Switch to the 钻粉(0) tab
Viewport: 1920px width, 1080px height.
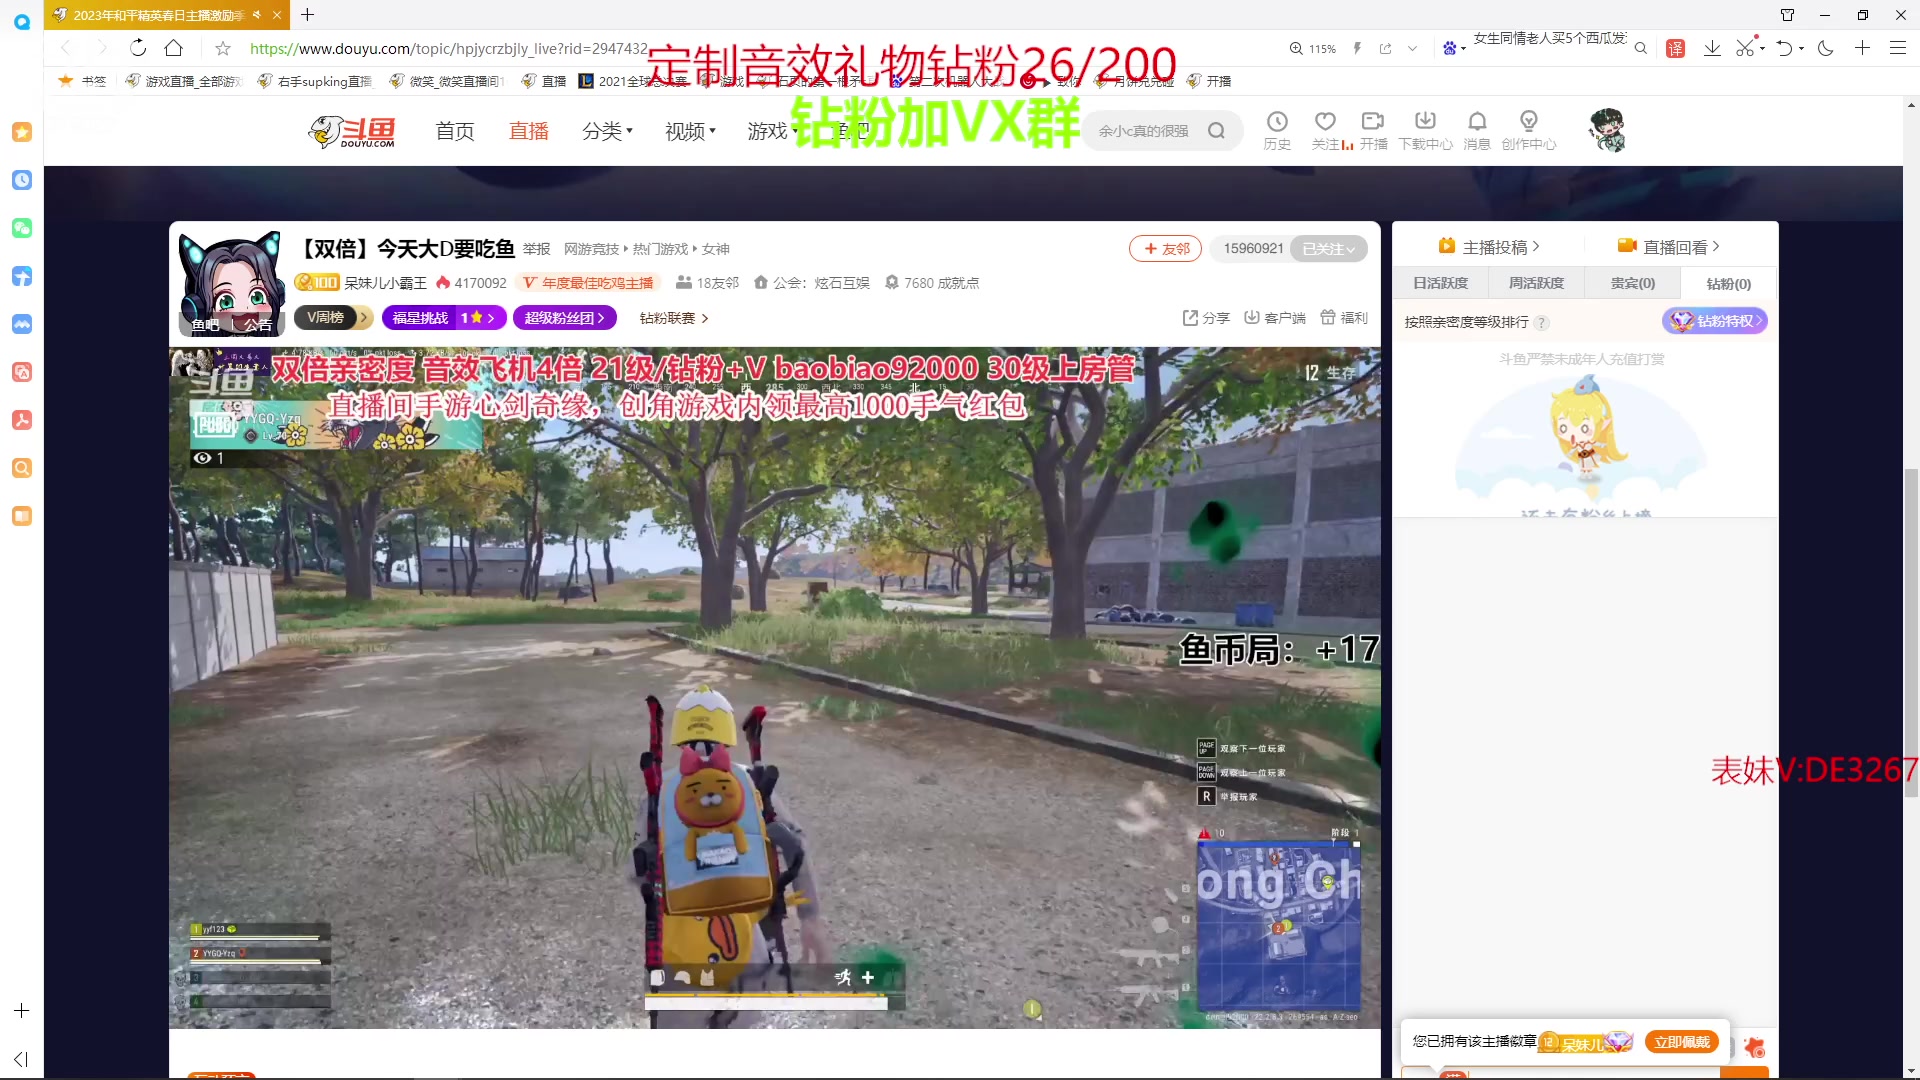(1729, 283)
